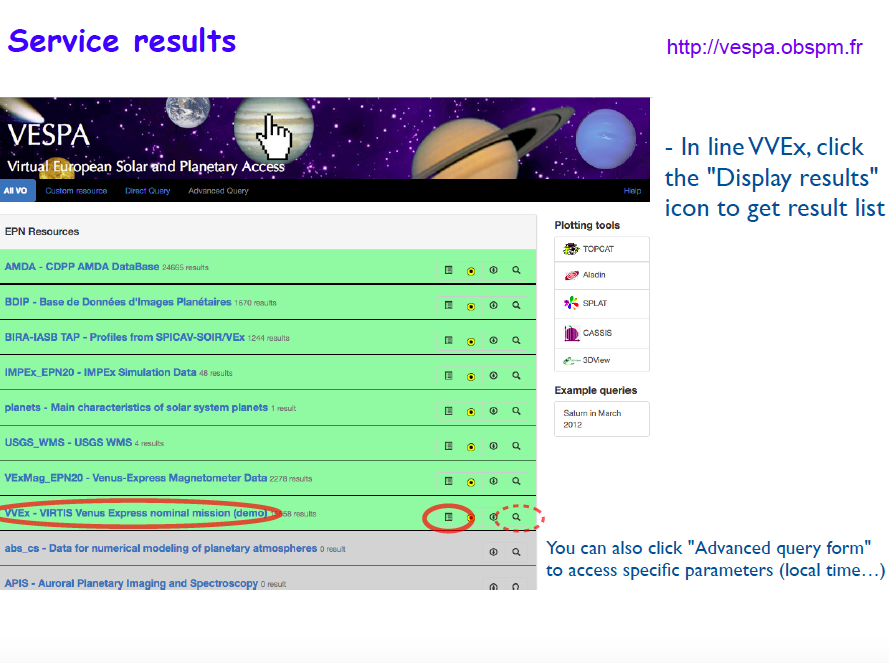
Task: Click Display results icon in BIRA-IASB TAP row
Action: coord(448,341)
